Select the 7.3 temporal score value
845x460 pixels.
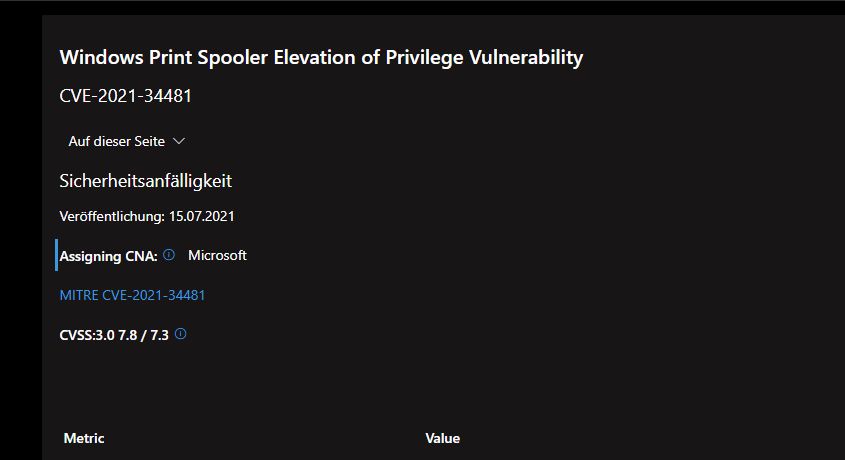160,335
